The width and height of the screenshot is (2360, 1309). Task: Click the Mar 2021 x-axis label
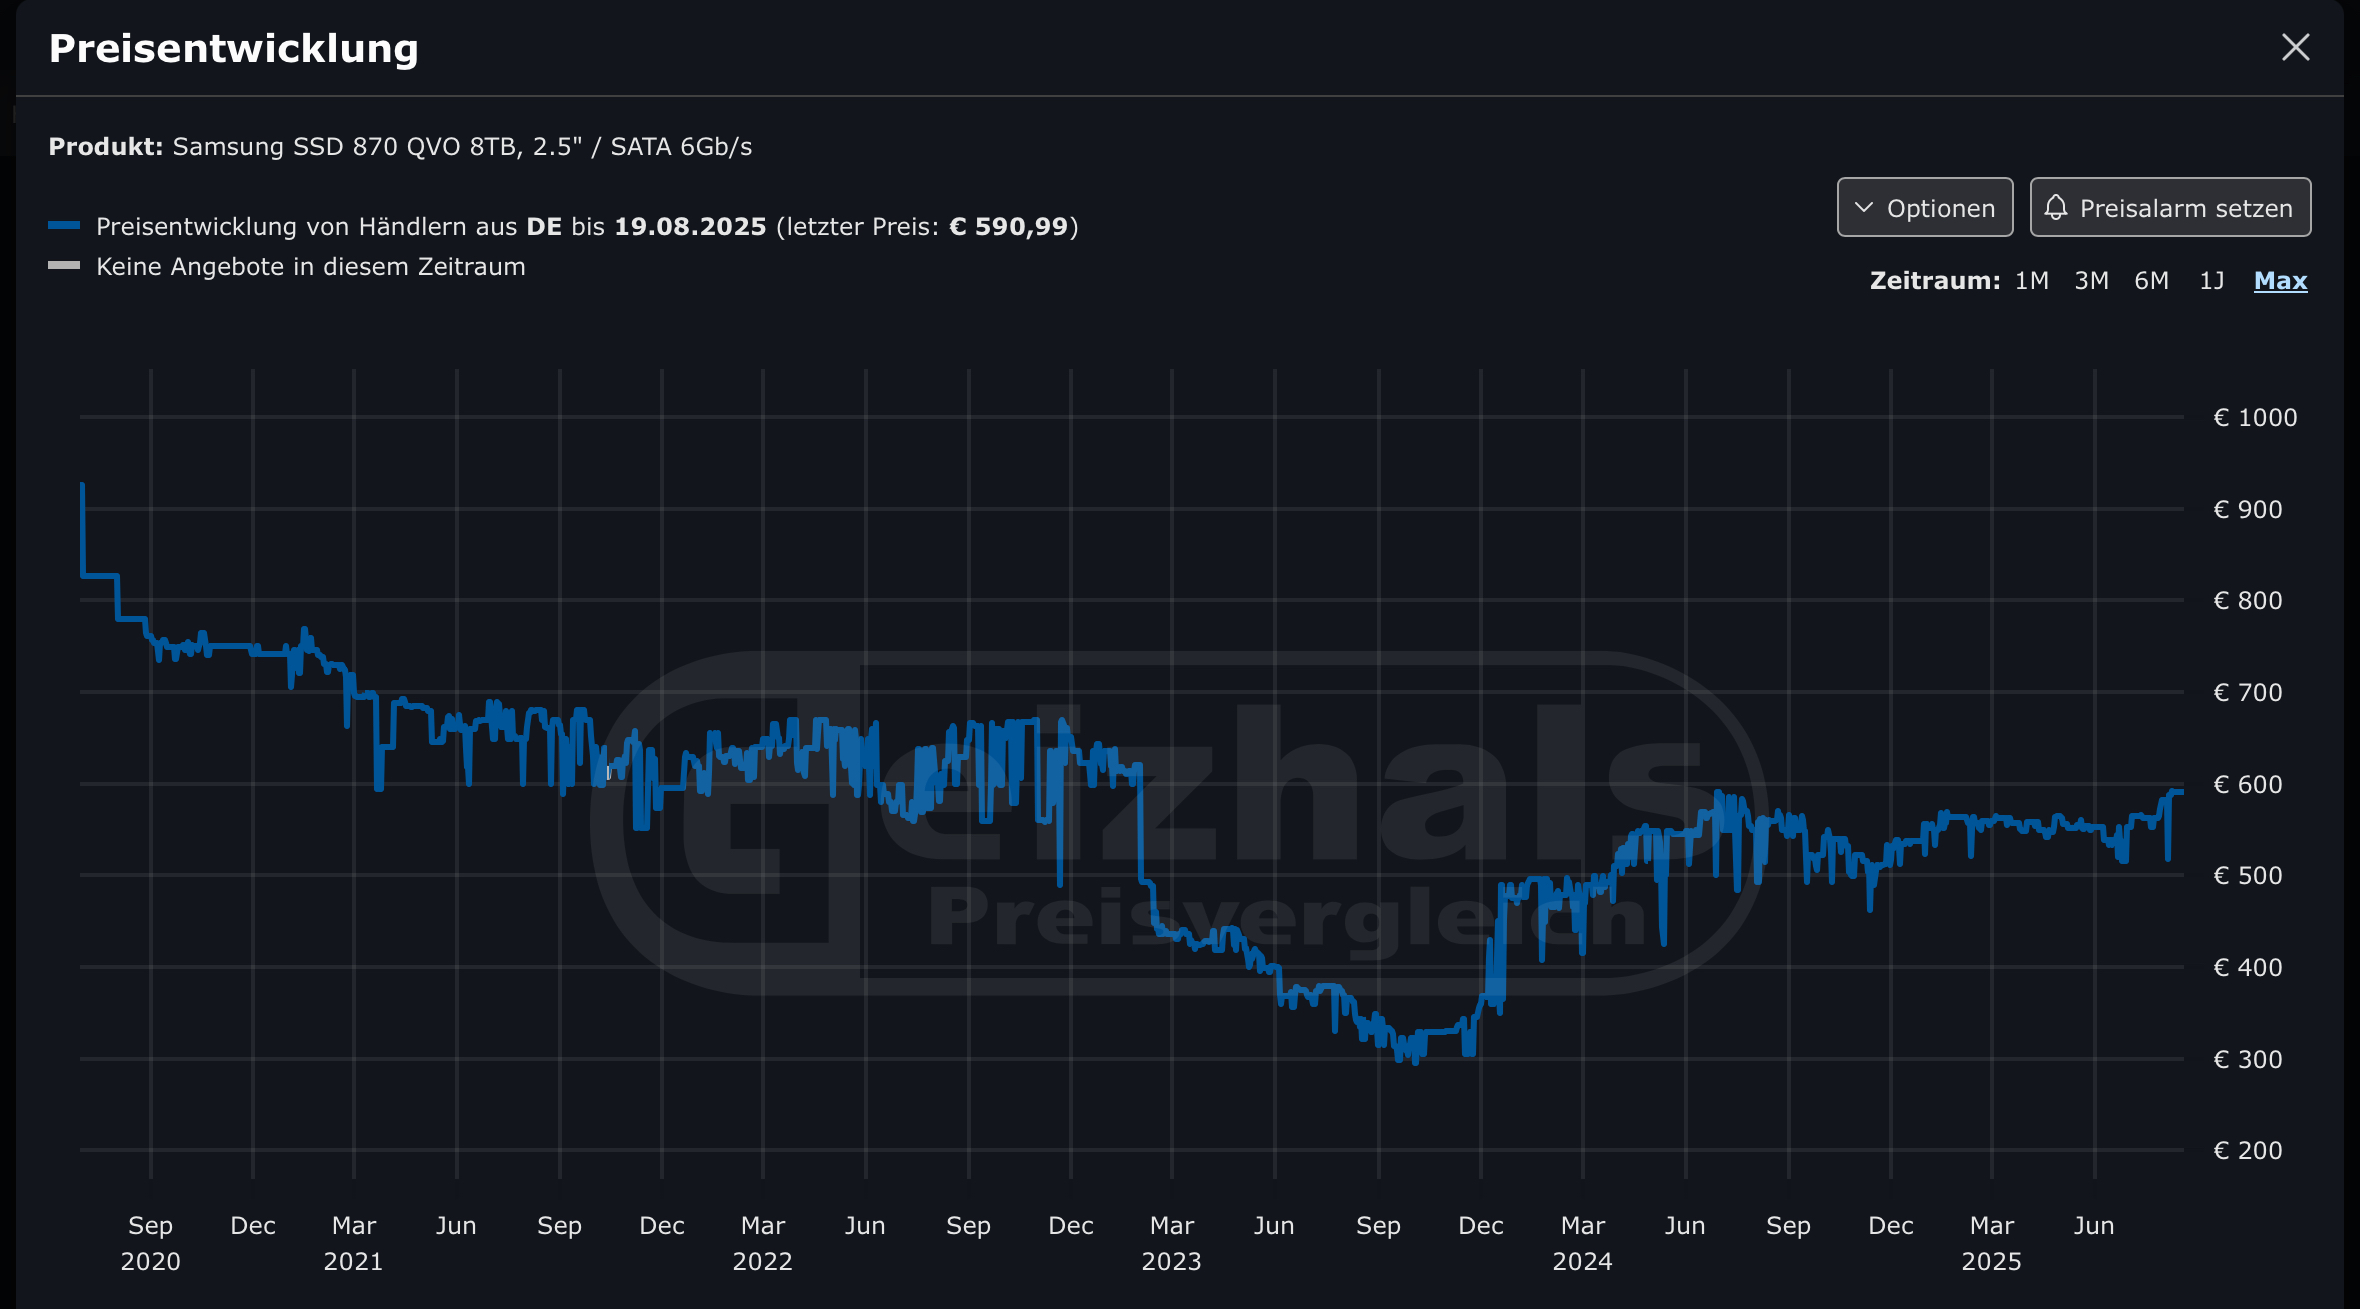[354, 1243]
